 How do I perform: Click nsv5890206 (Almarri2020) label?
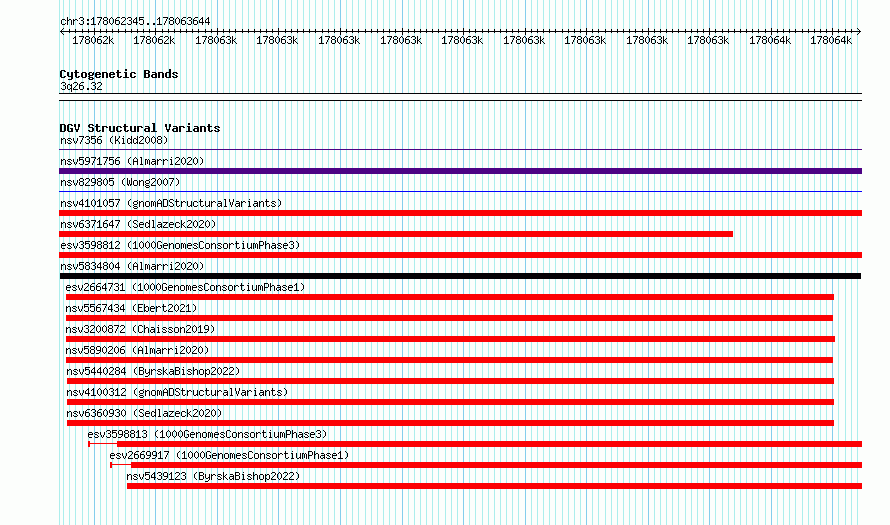(137, 350)
